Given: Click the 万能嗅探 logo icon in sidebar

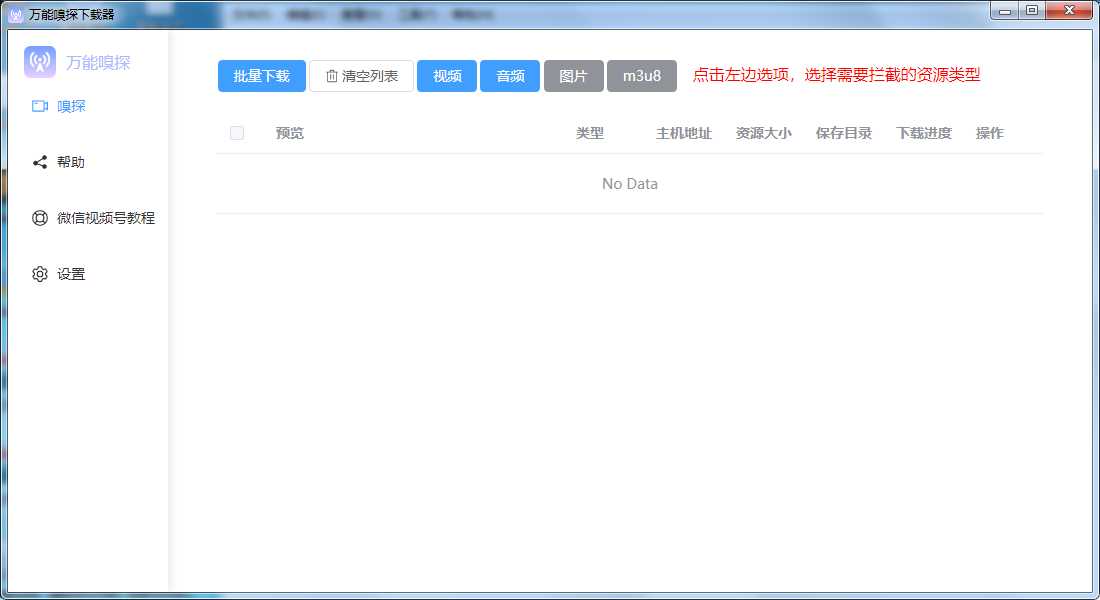Looking at the screenshot, I should [x=40, y=62].
